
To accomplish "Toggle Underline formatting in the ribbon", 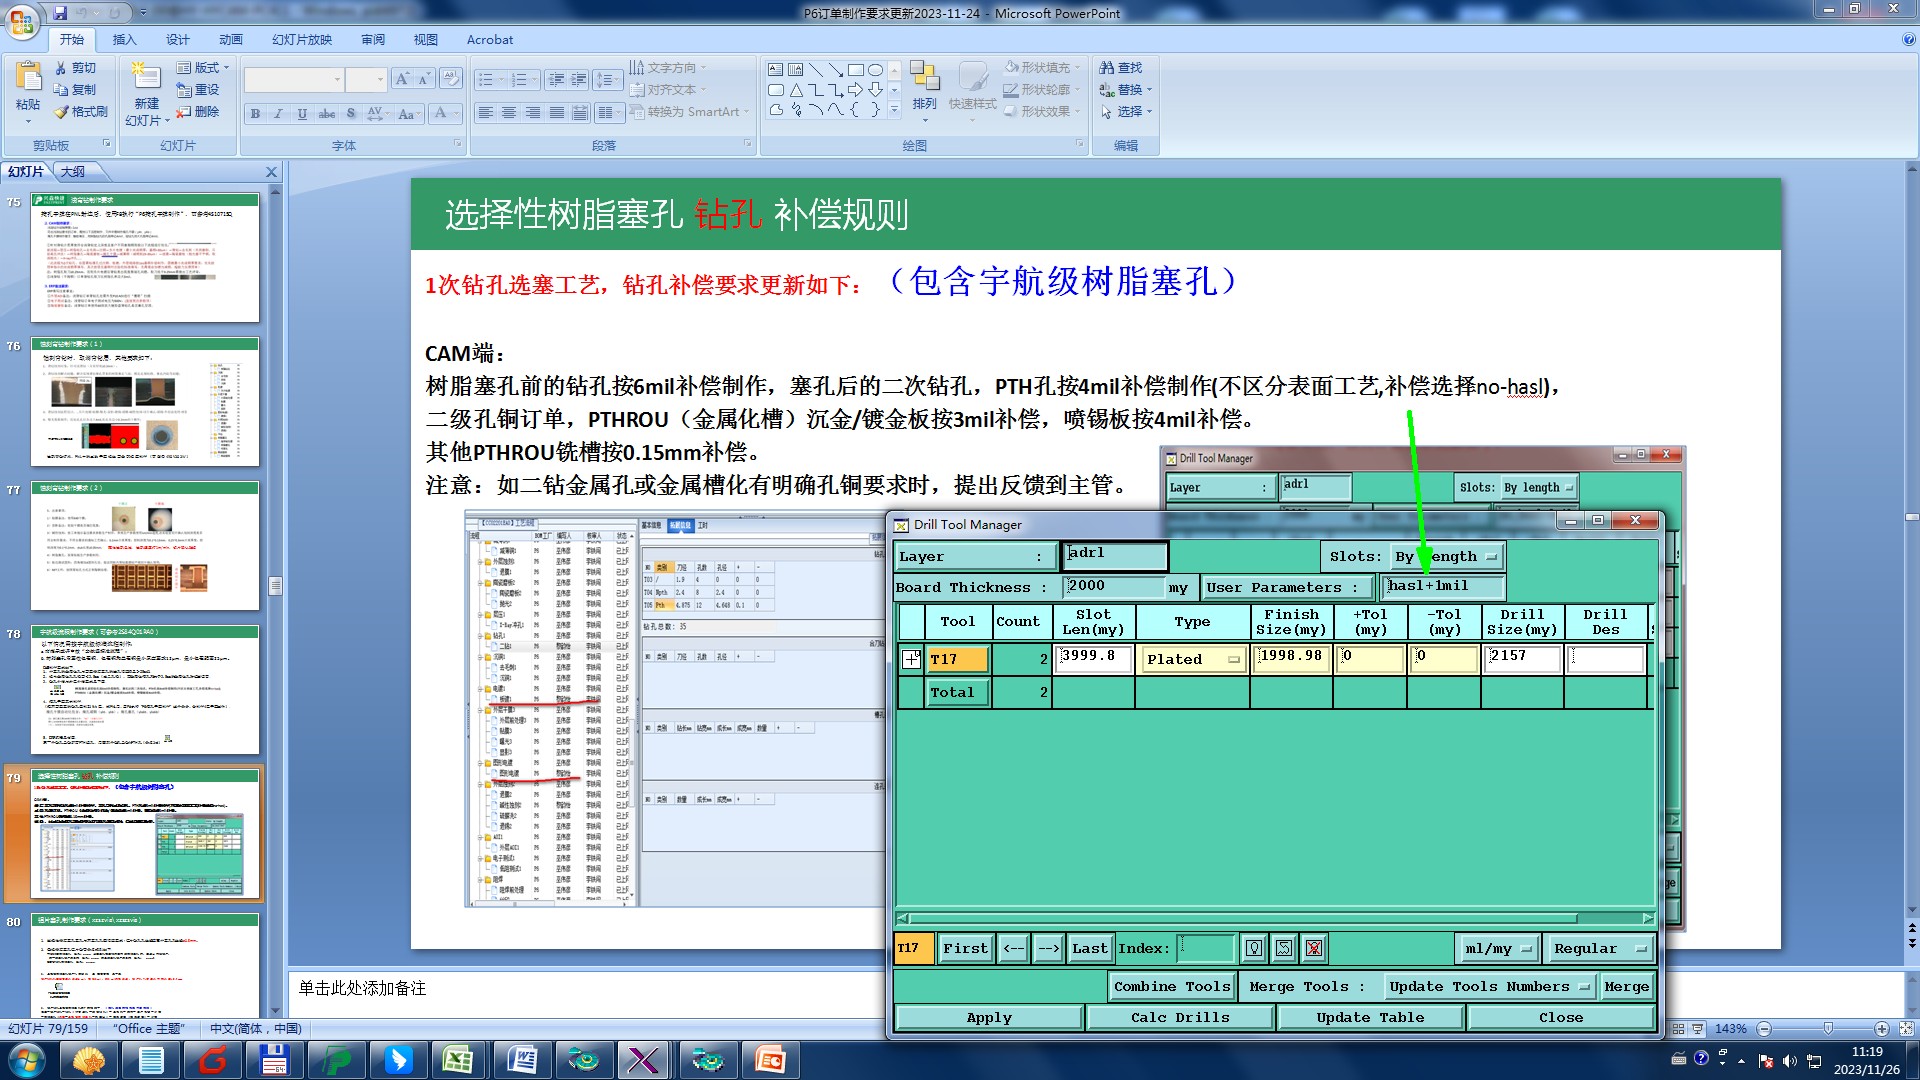I will (302, 113).
